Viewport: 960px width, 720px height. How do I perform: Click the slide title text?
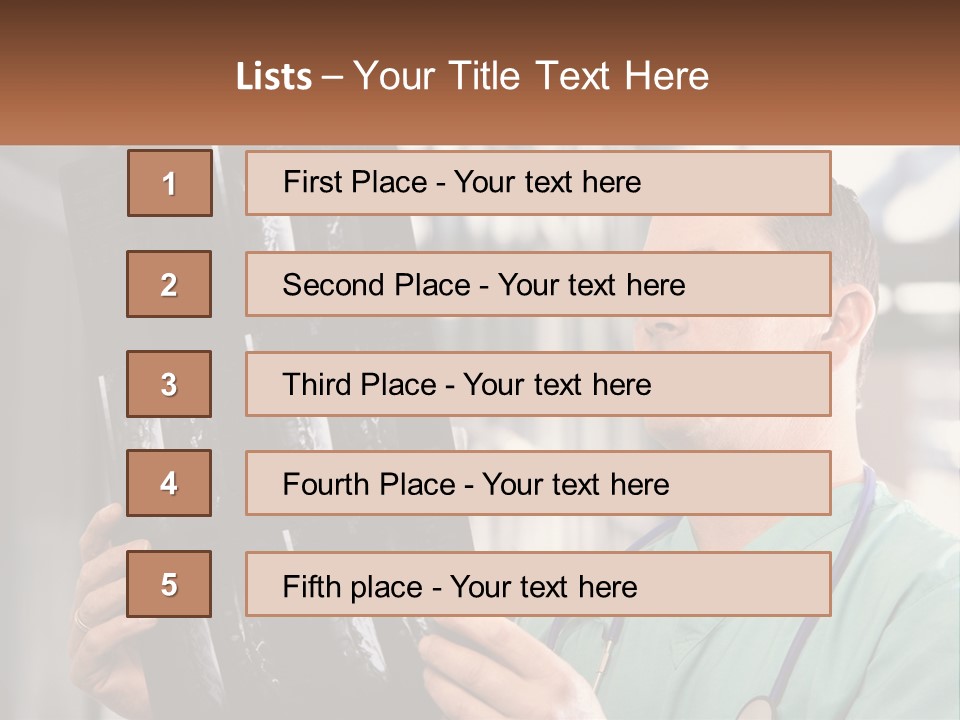tap(473, 76)
